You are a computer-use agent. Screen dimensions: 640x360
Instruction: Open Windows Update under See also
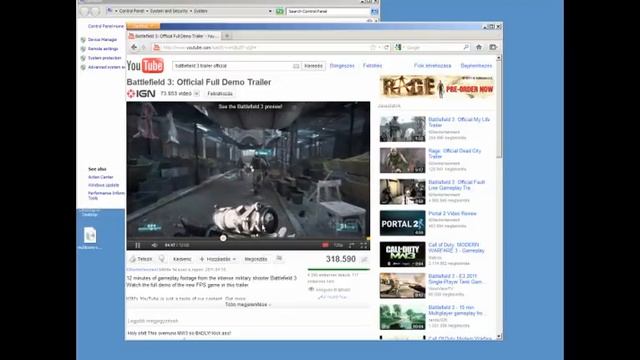pyautogui.click(x=104, y=185)
